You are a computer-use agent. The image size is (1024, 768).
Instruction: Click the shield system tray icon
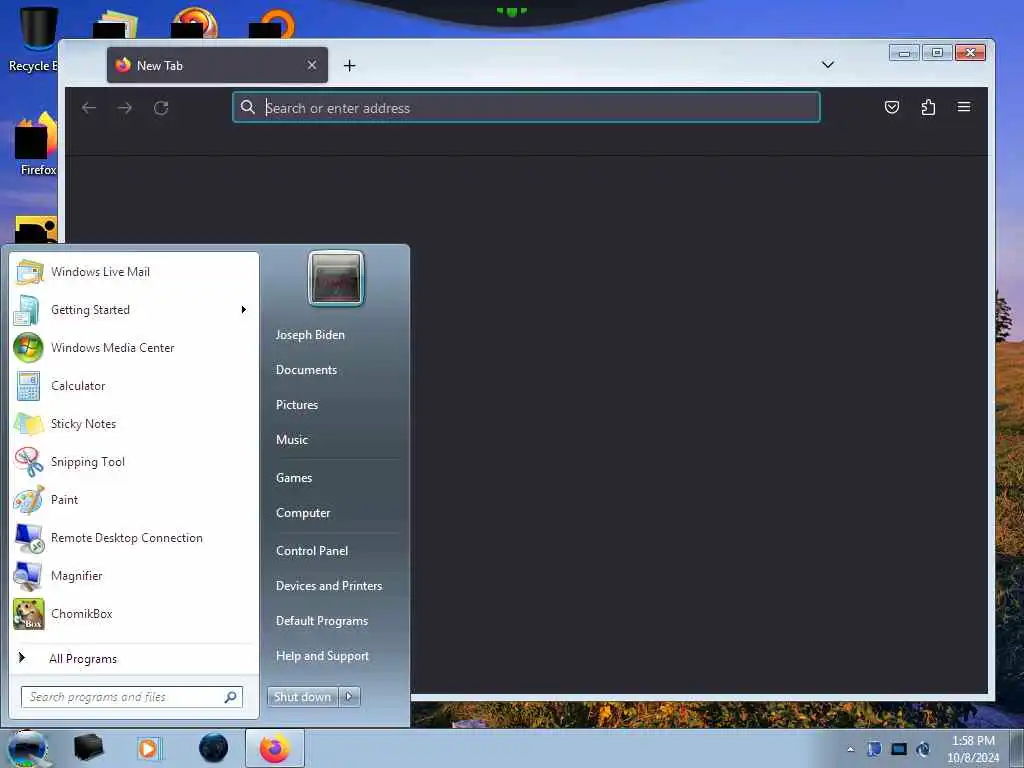[874, 749]
